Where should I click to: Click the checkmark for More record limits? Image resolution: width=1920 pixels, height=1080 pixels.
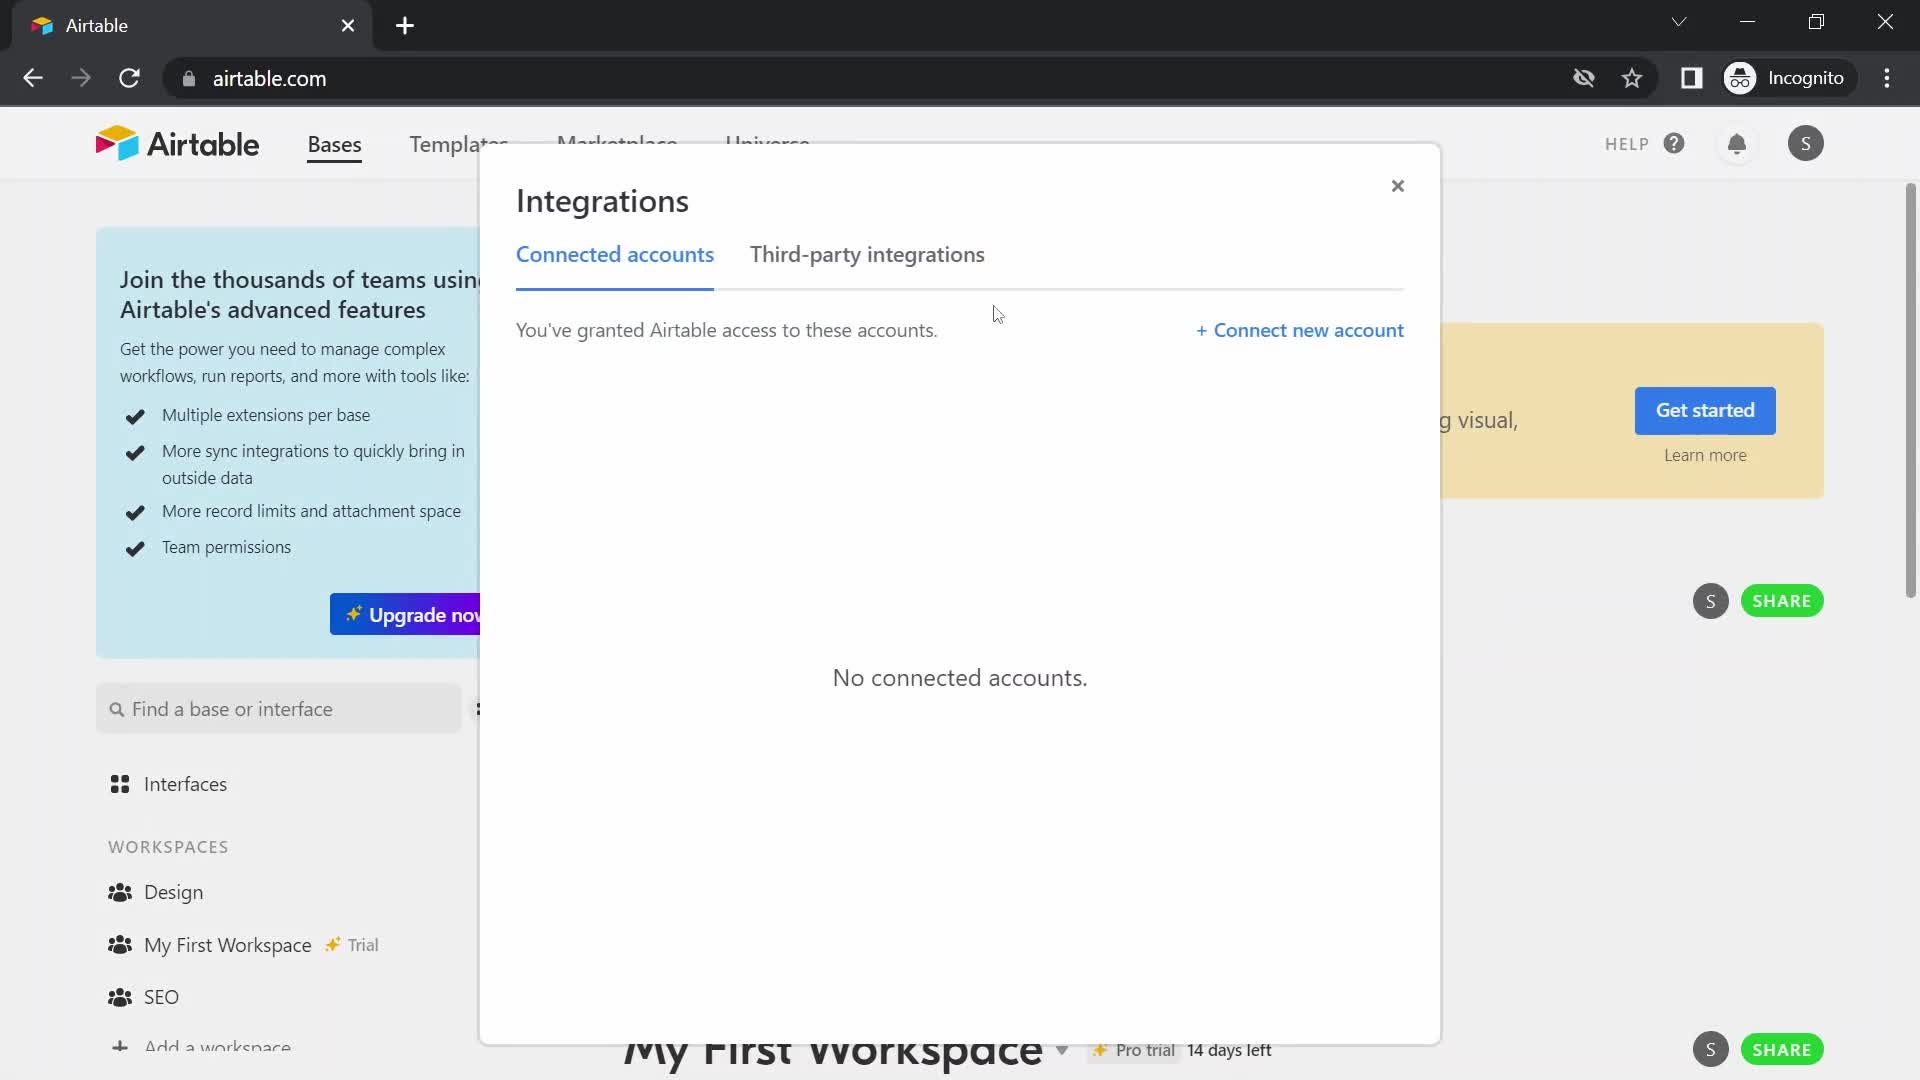(135, 512)
